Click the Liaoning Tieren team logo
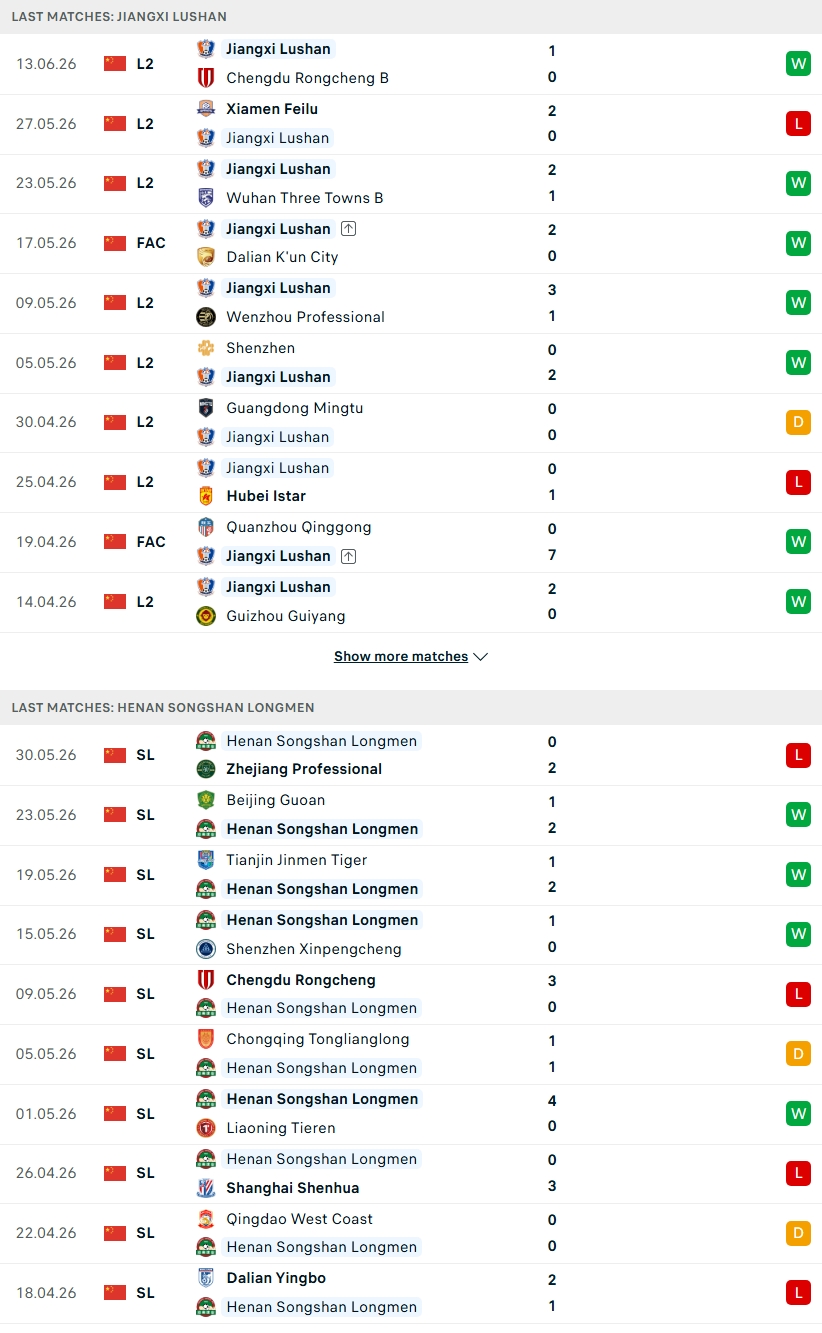Viewport: 822px width, 1333px height. [x=206, y=1127]
